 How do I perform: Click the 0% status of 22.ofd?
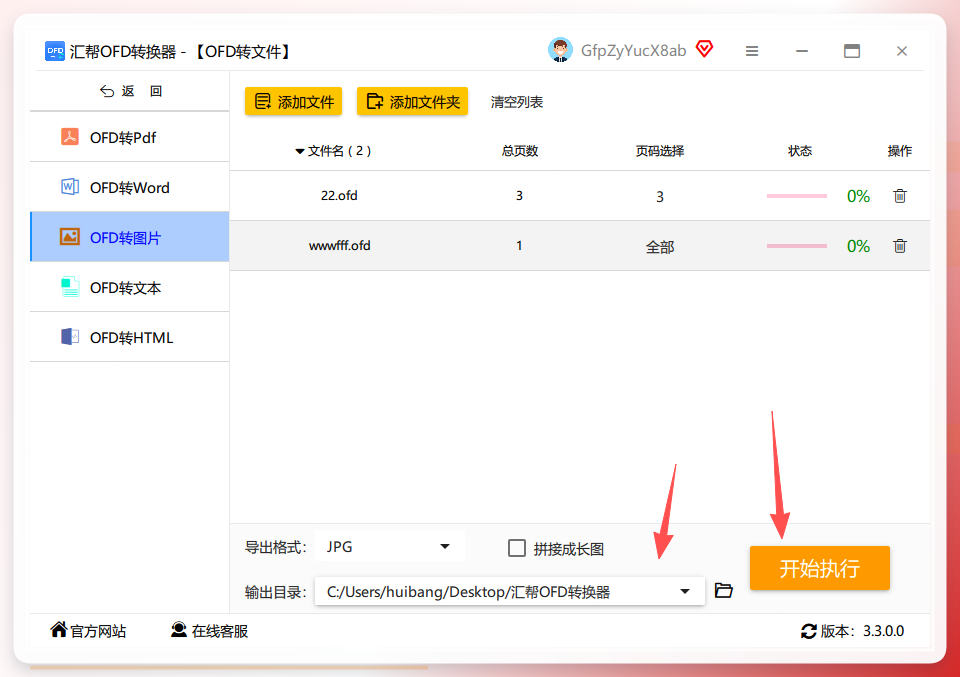point(858,196)
